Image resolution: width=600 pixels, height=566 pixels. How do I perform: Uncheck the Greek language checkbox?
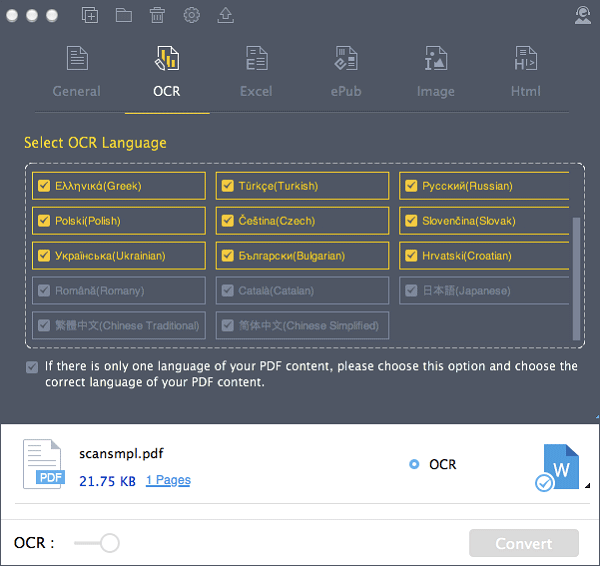coord(44,186)
